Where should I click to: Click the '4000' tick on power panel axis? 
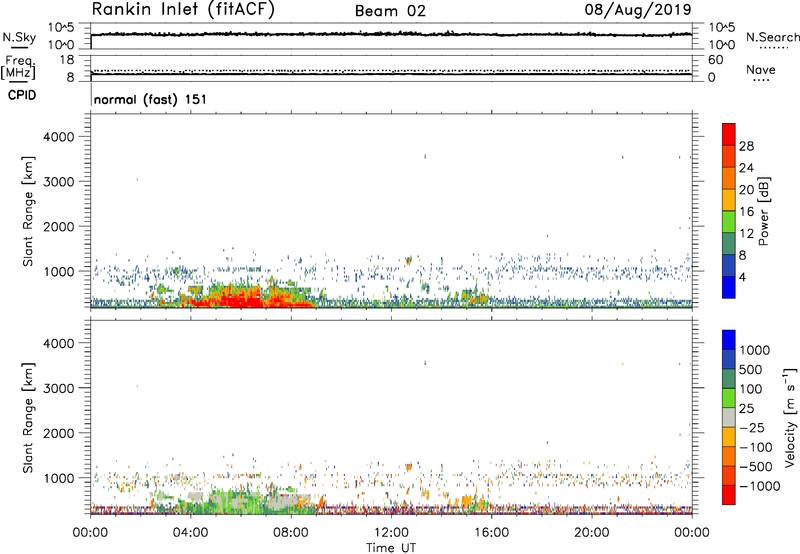[59, 137]
